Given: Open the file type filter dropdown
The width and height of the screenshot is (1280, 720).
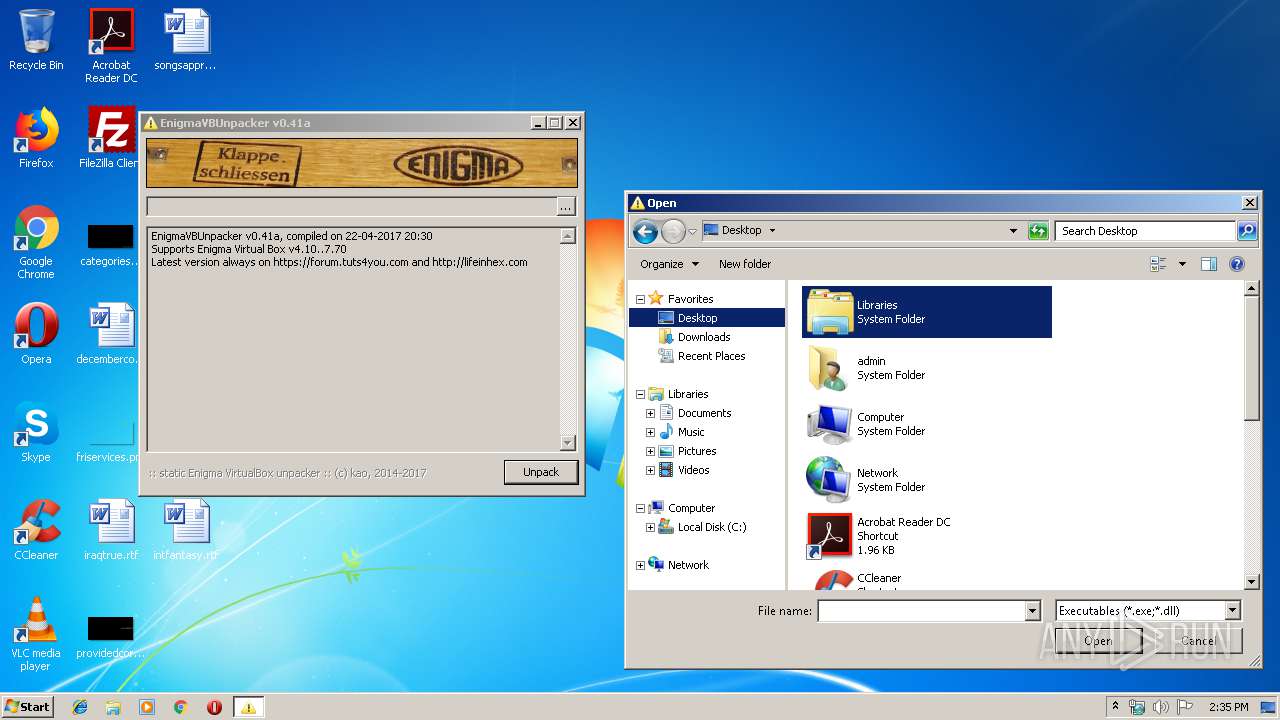Looking at the screenshot, I should click(x=1232, y=610).
